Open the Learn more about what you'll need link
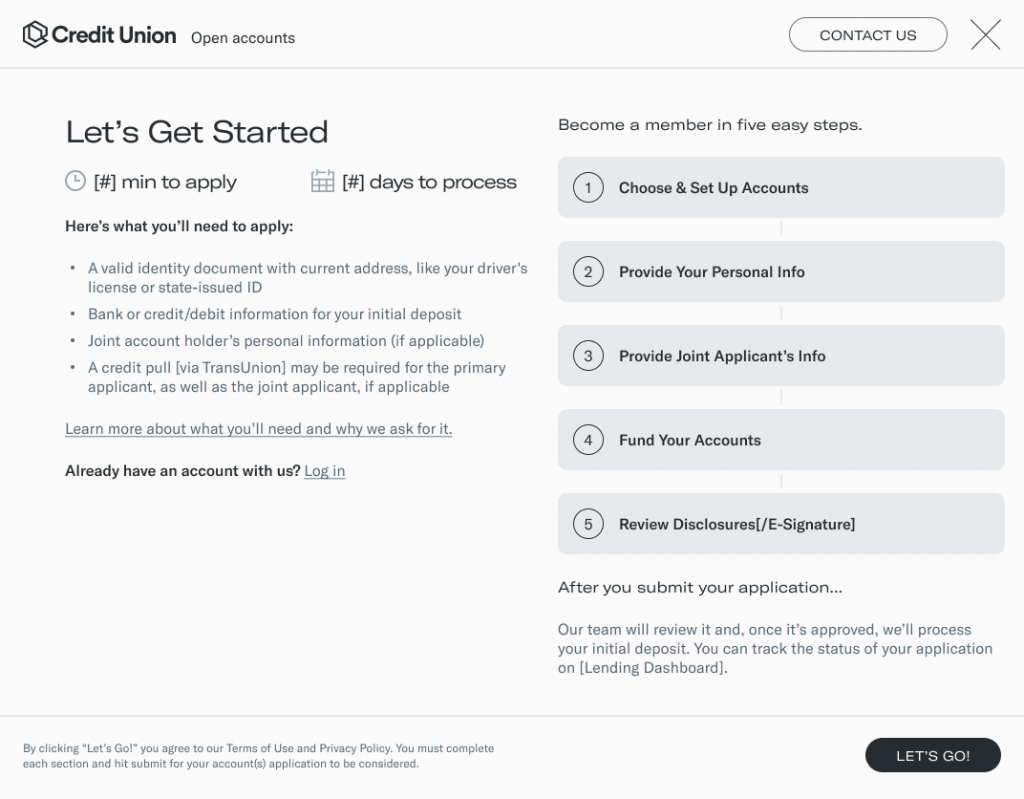Viewport: 1024px width, 799px height. 258,429
